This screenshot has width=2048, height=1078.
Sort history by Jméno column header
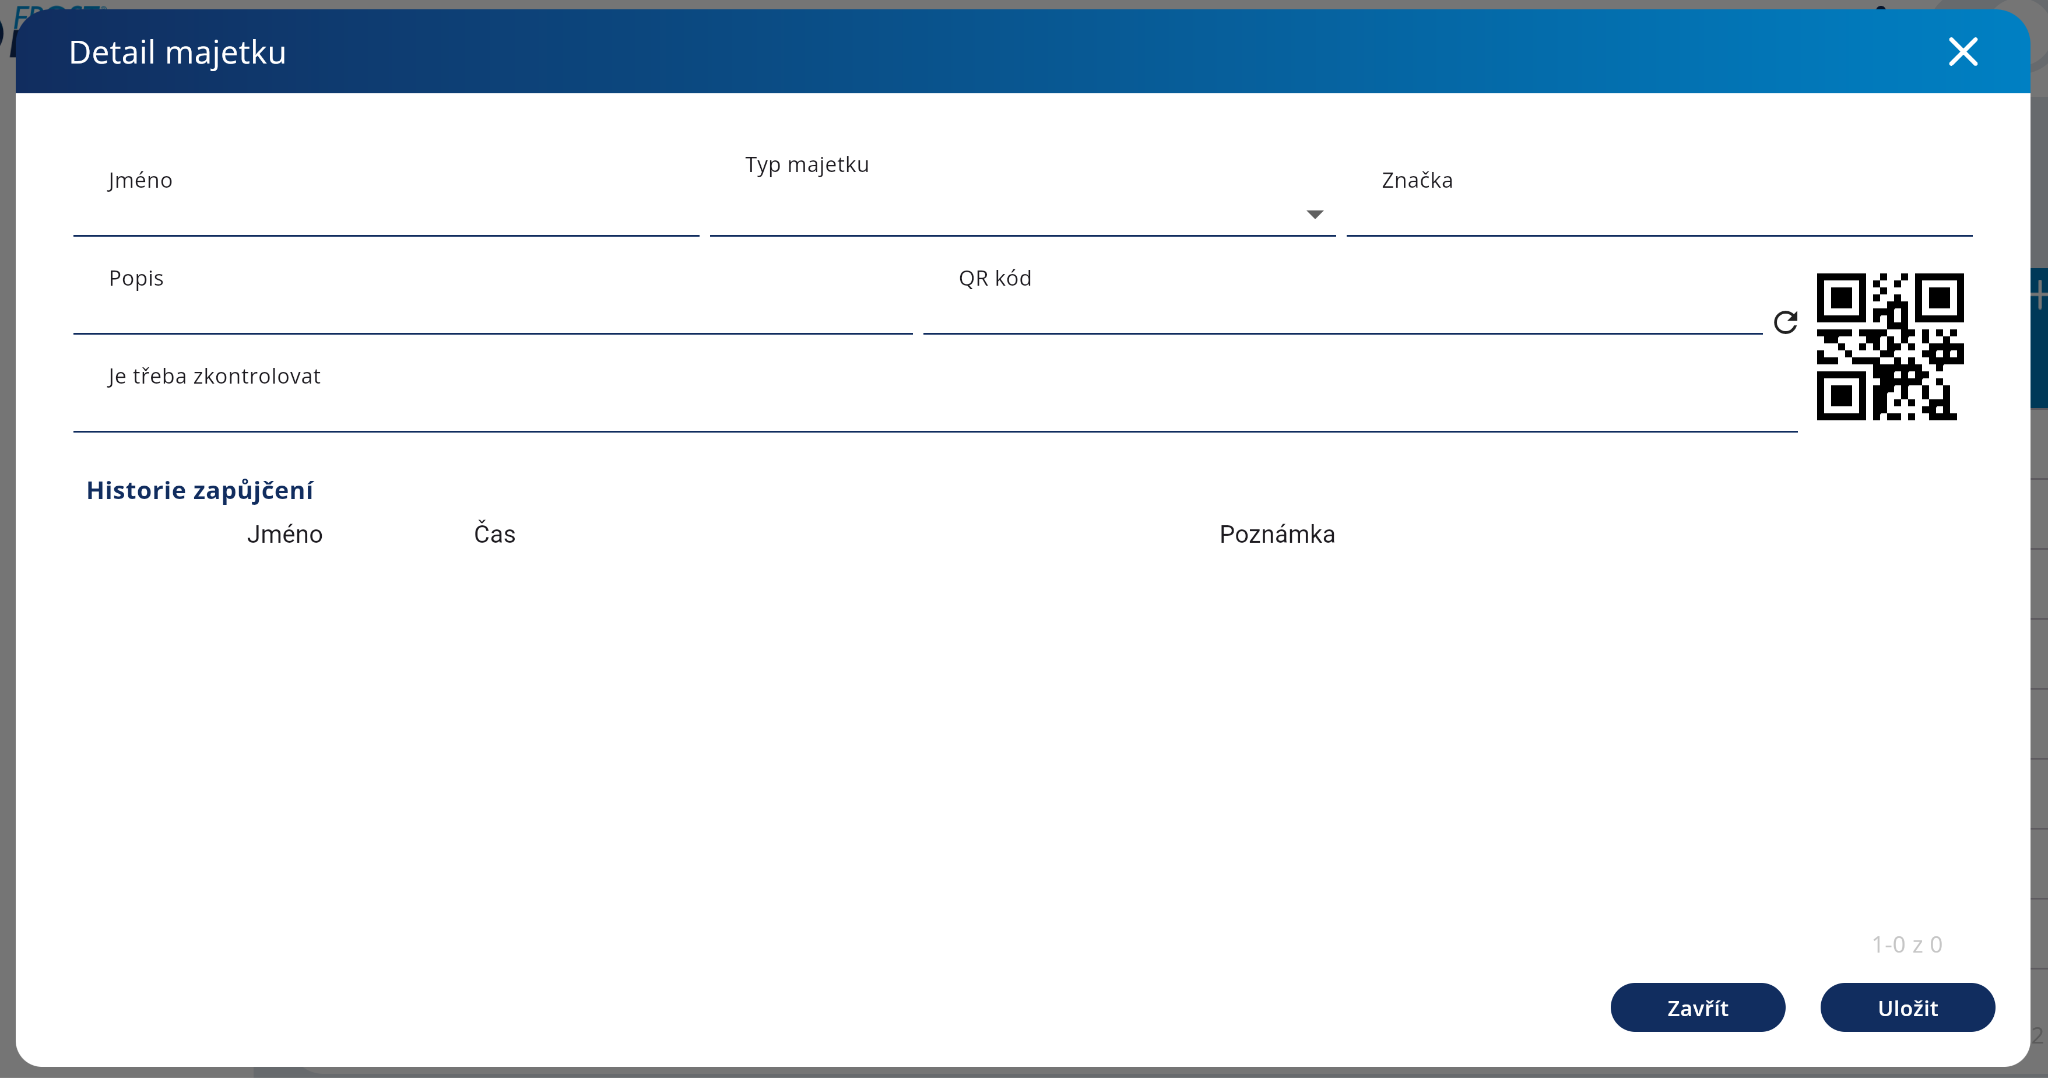coord(285,535)
